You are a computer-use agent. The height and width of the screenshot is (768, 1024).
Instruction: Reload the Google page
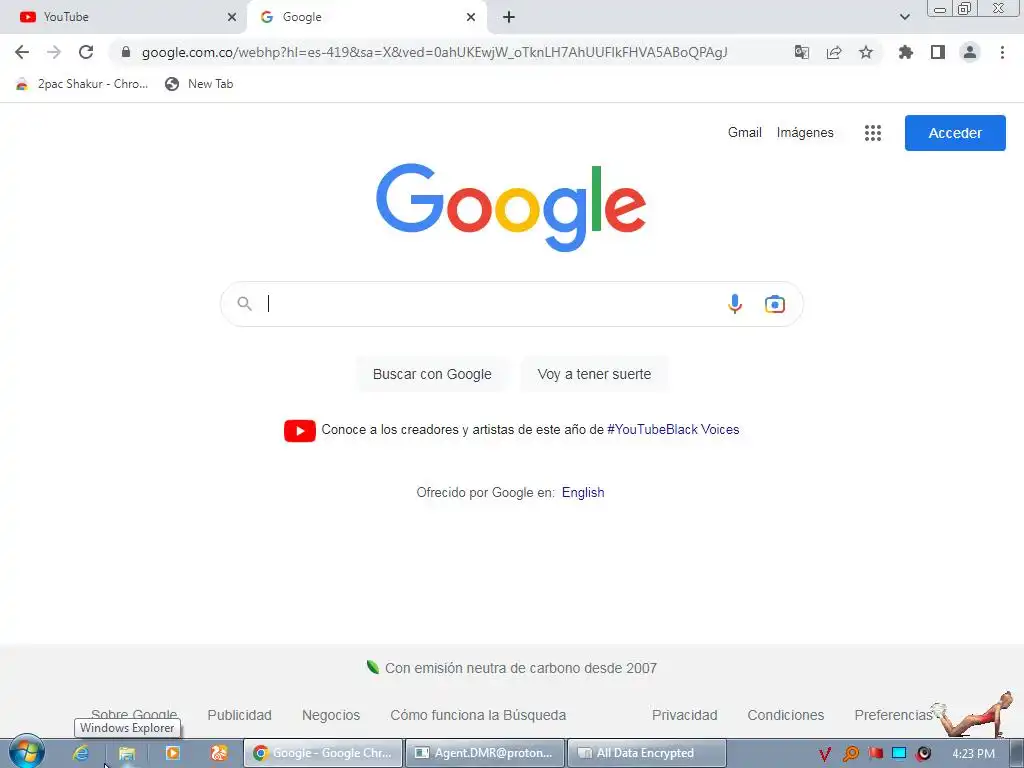click(86, 52)
